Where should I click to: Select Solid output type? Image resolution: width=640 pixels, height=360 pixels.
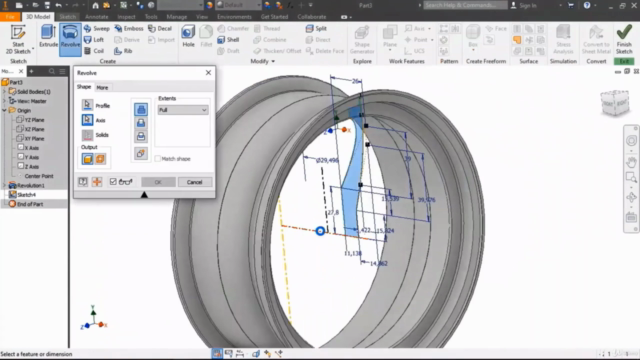coord(87,159)
